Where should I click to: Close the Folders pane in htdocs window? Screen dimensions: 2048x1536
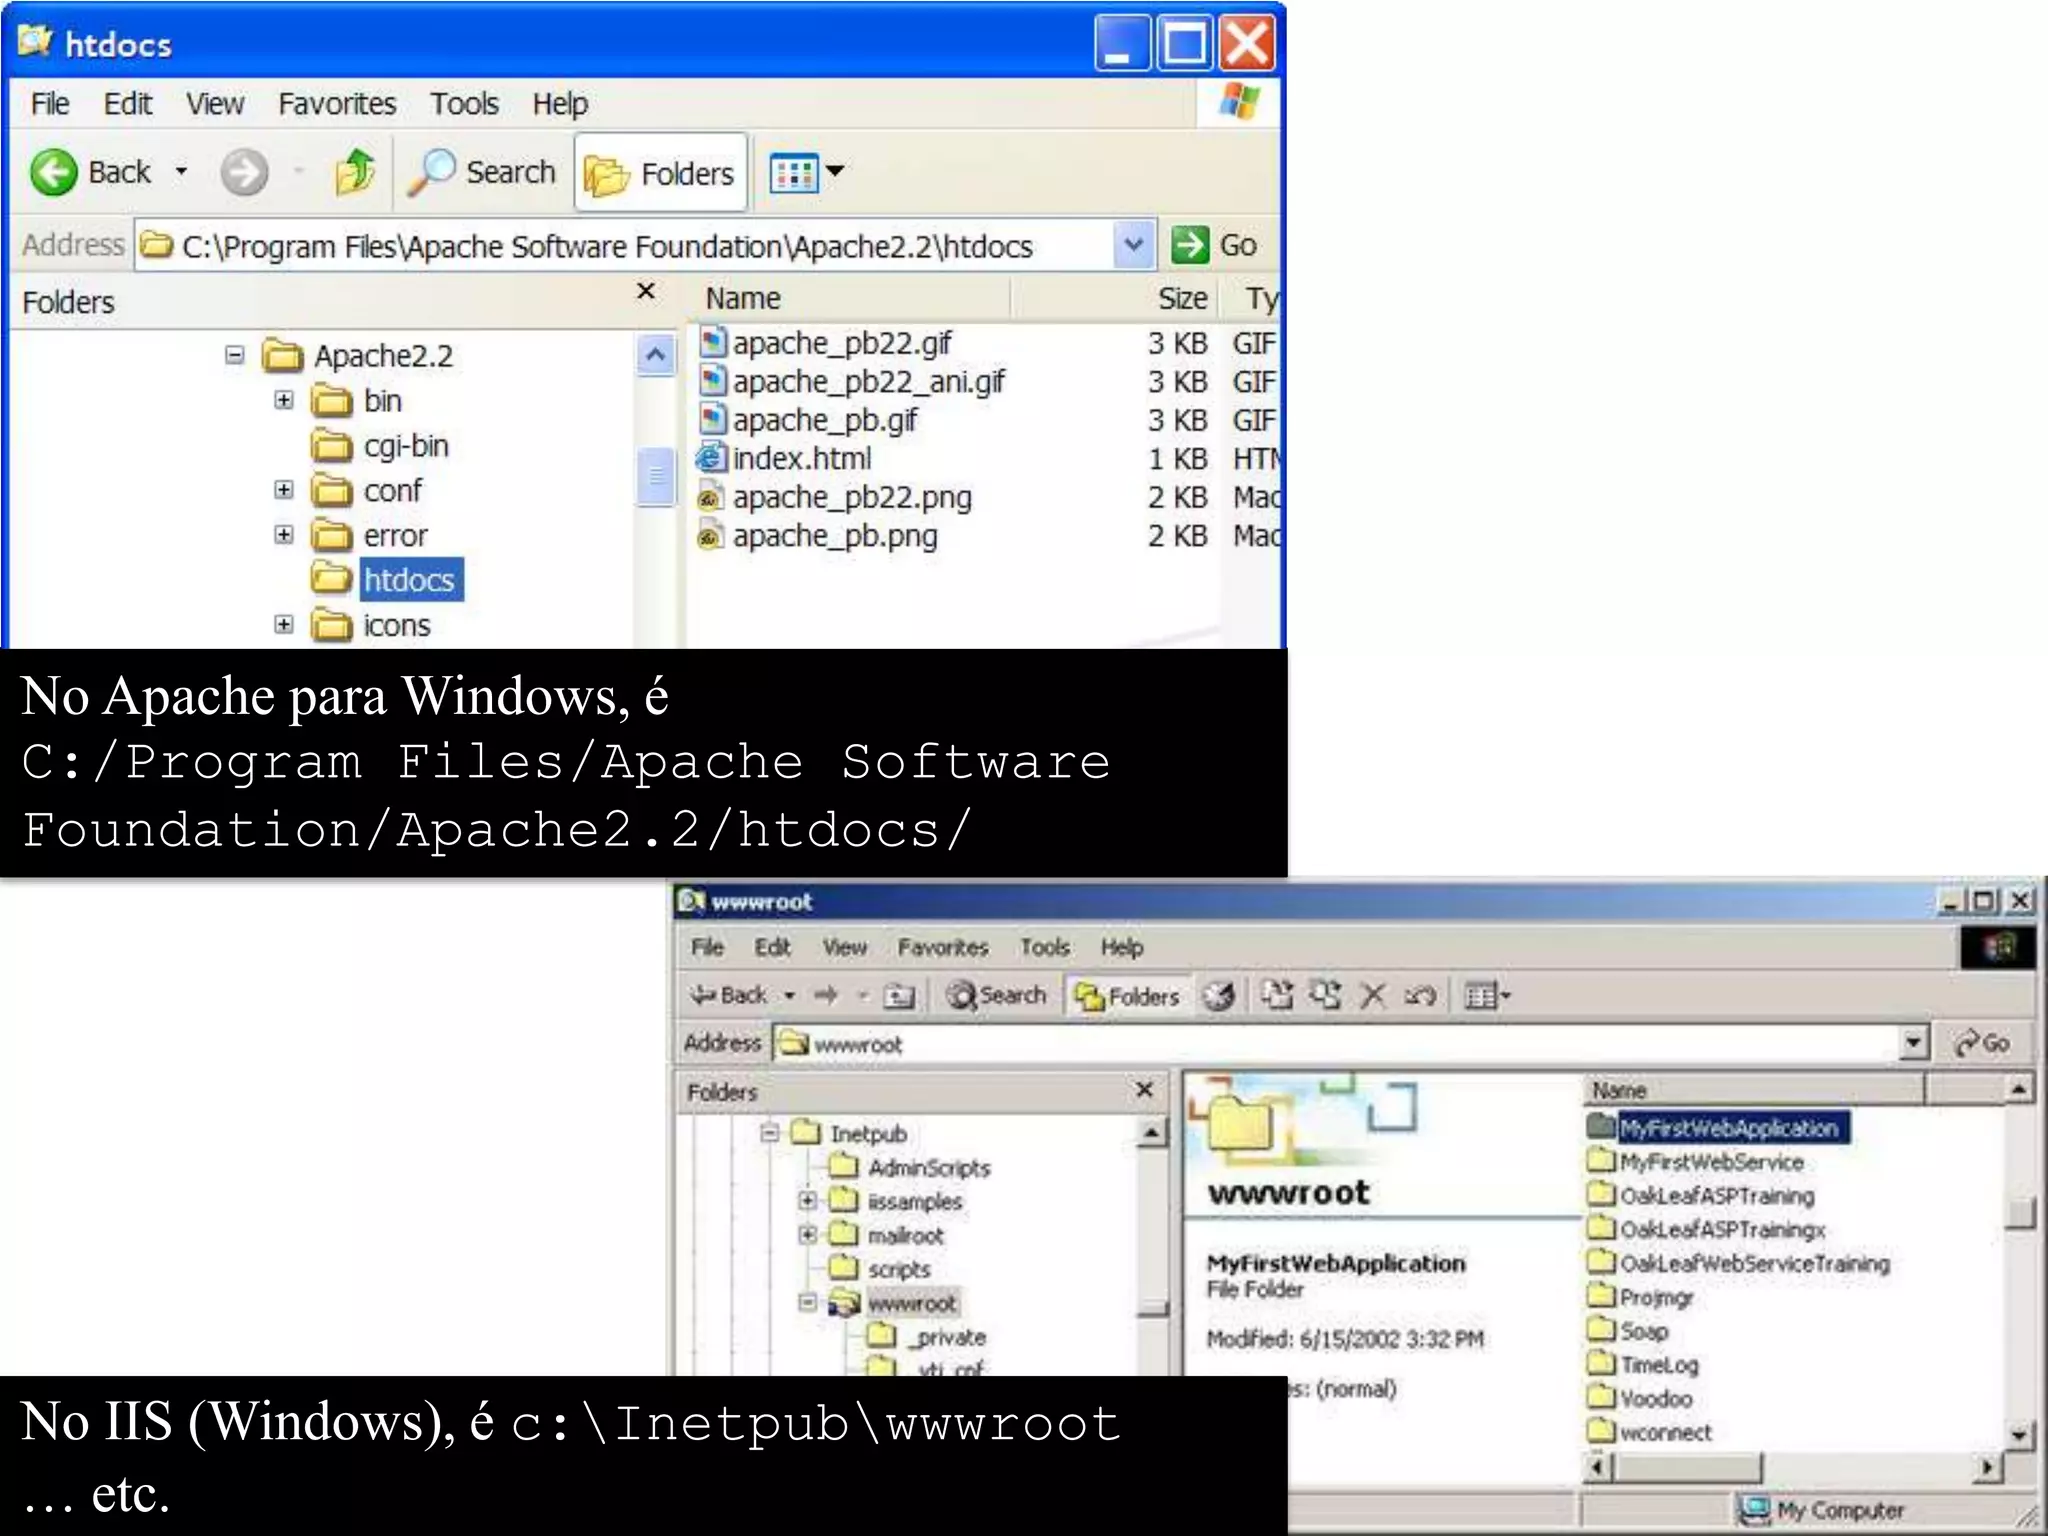click(646, 292)
